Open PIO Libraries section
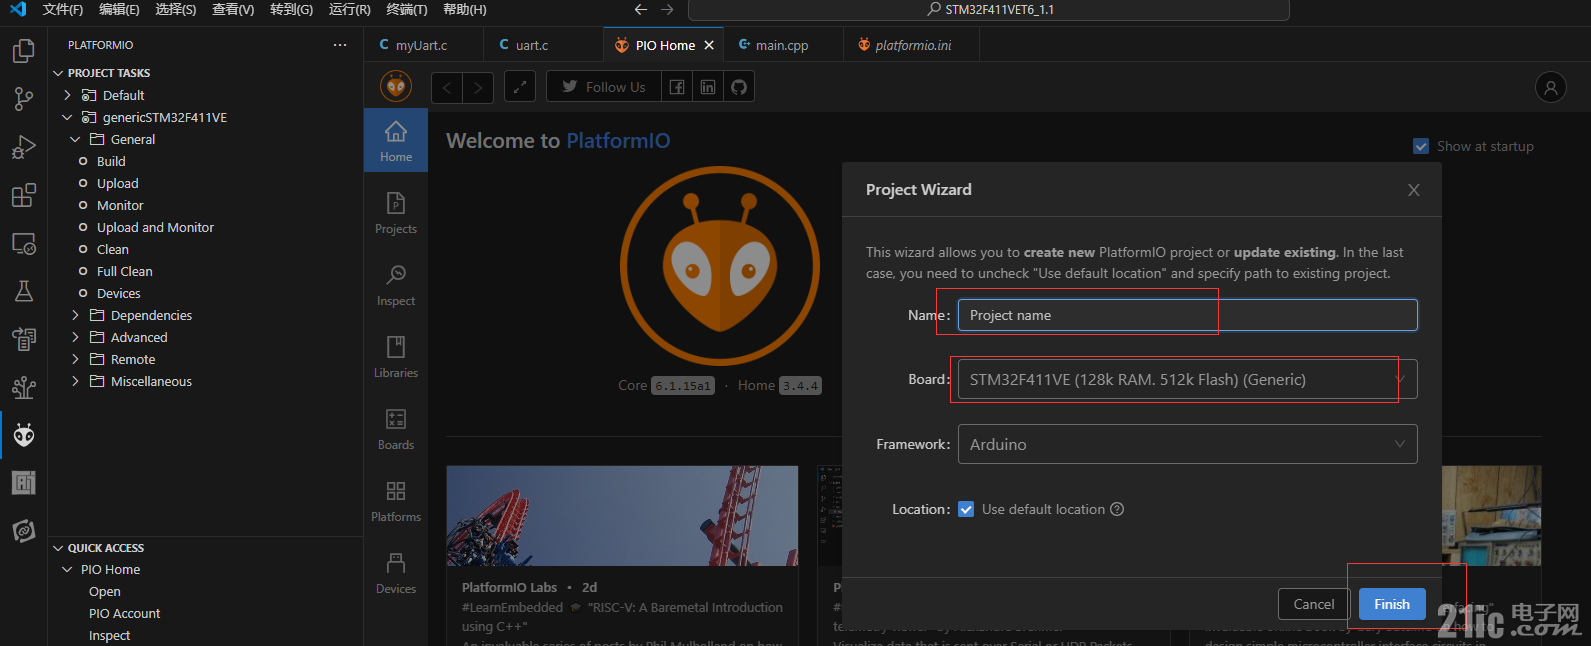1591x646 pixels. click(396, 357)
